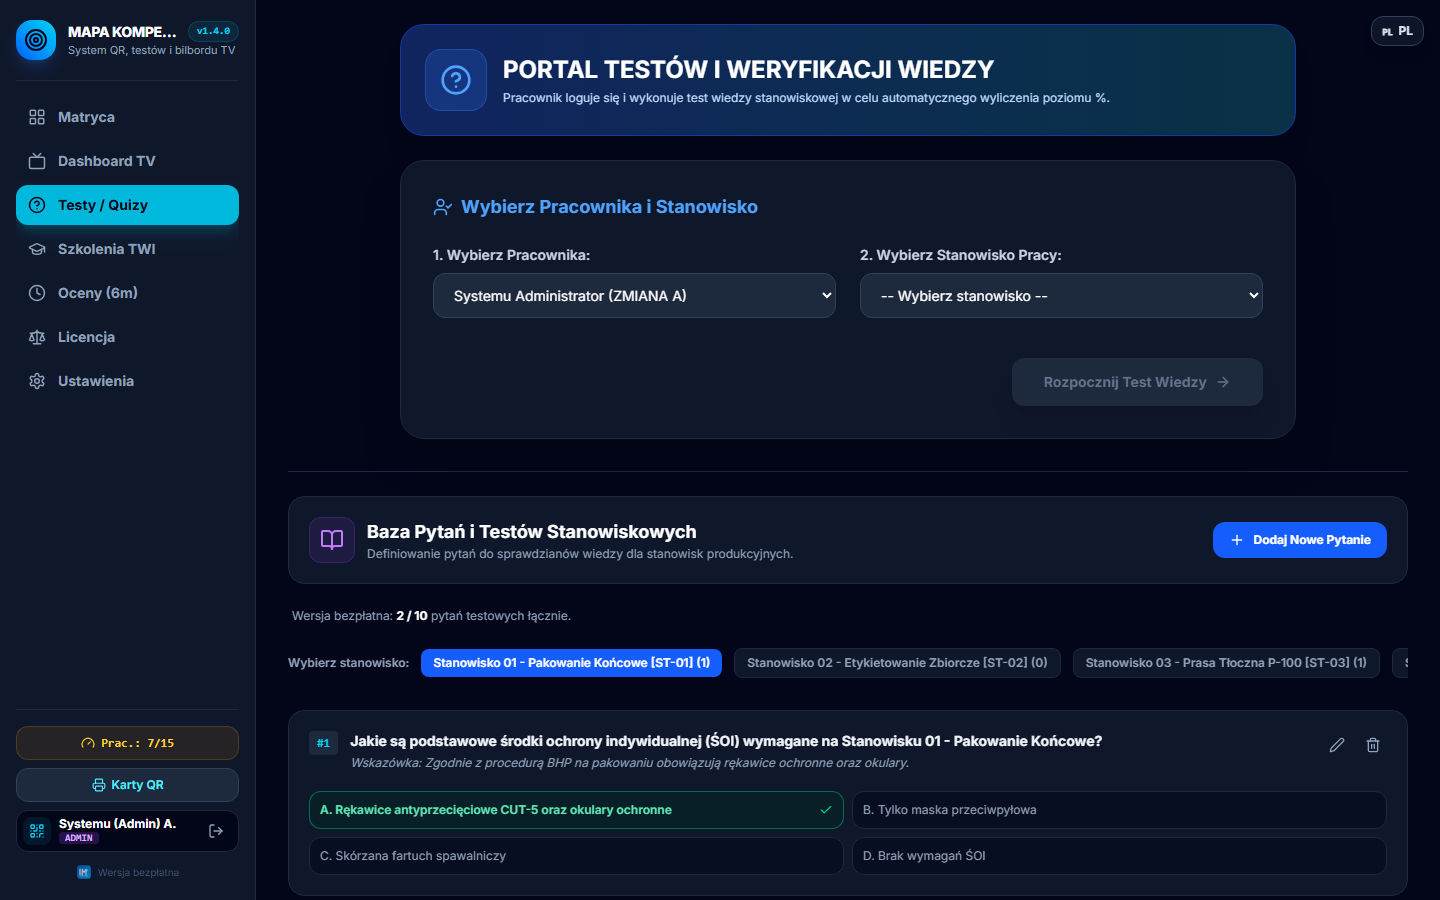Select the Testy / Quizy menu item
This screenshot has height=900, width=1440.
pos(127,205)
